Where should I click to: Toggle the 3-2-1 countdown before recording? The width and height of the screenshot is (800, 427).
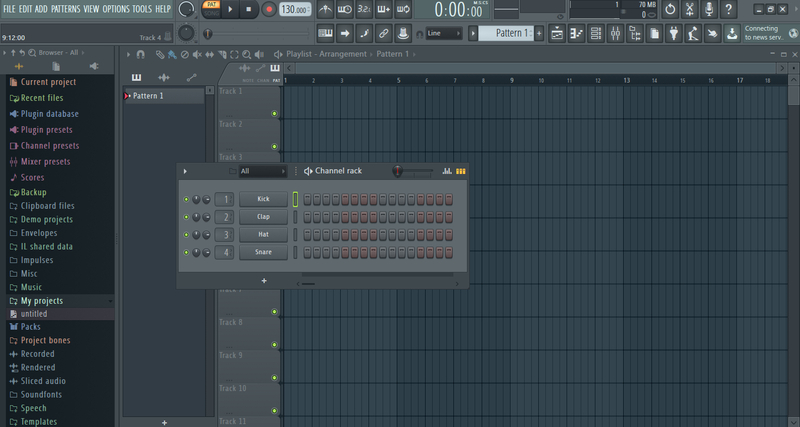coord(364,9)
